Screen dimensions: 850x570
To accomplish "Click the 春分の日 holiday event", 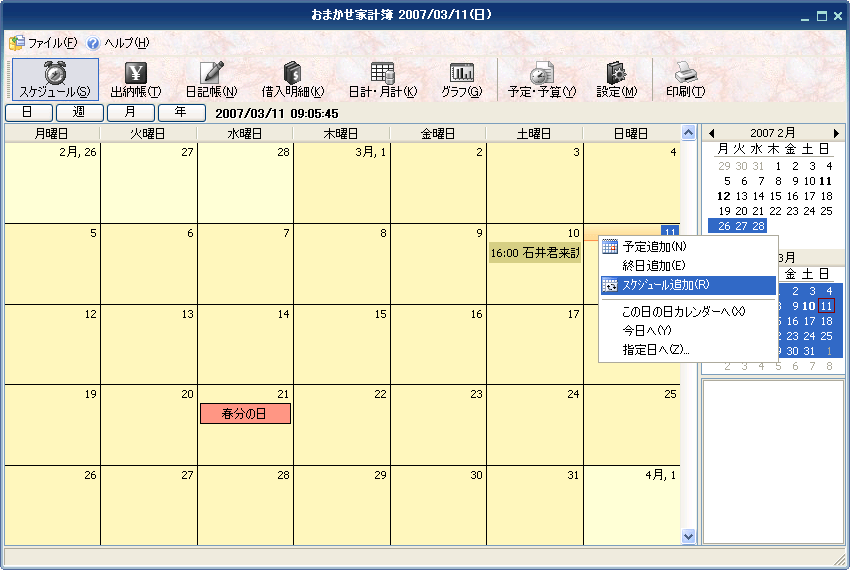I will [x=245, y=413].
